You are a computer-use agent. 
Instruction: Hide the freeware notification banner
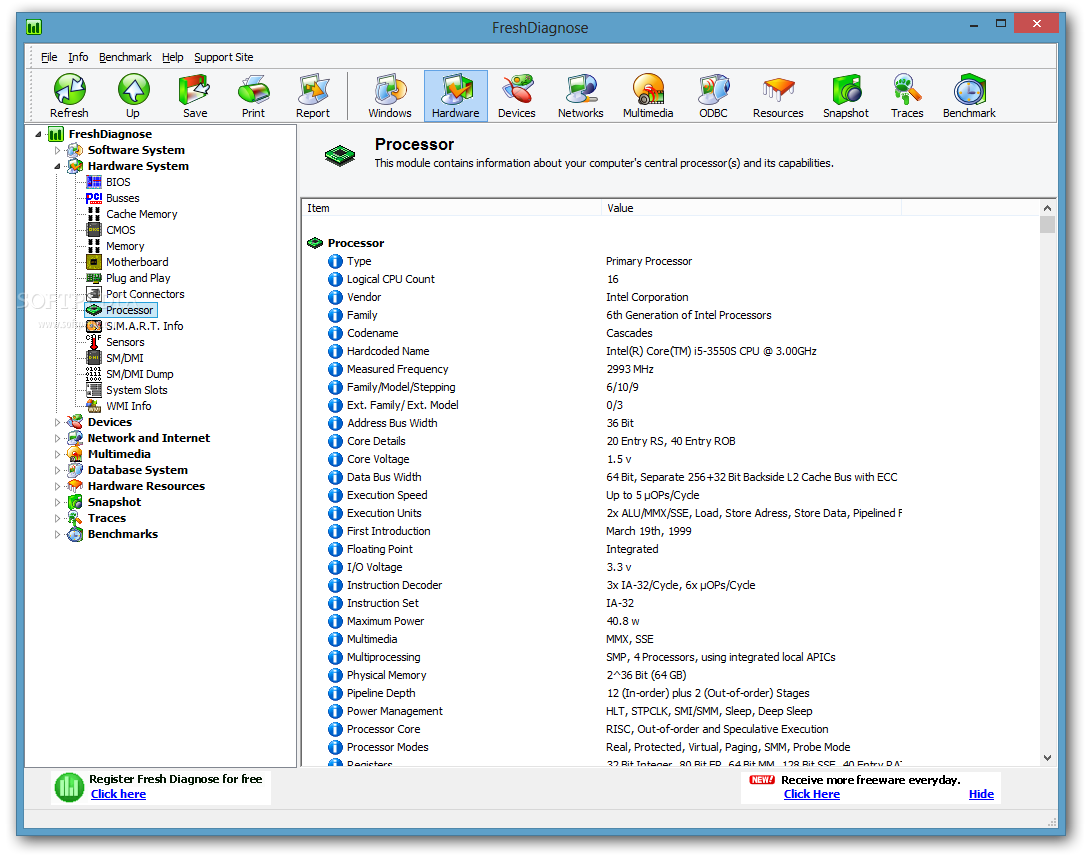(x=981, y=794)
